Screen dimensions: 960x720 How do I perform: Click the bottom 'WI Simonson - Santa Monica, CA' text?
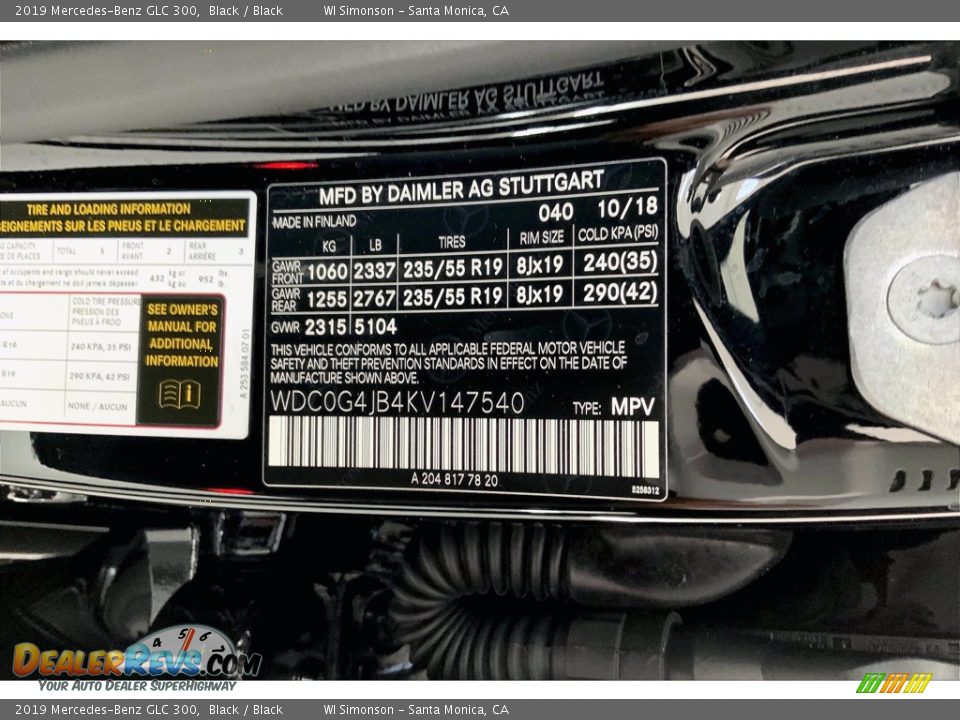click(x=416, y=710)
